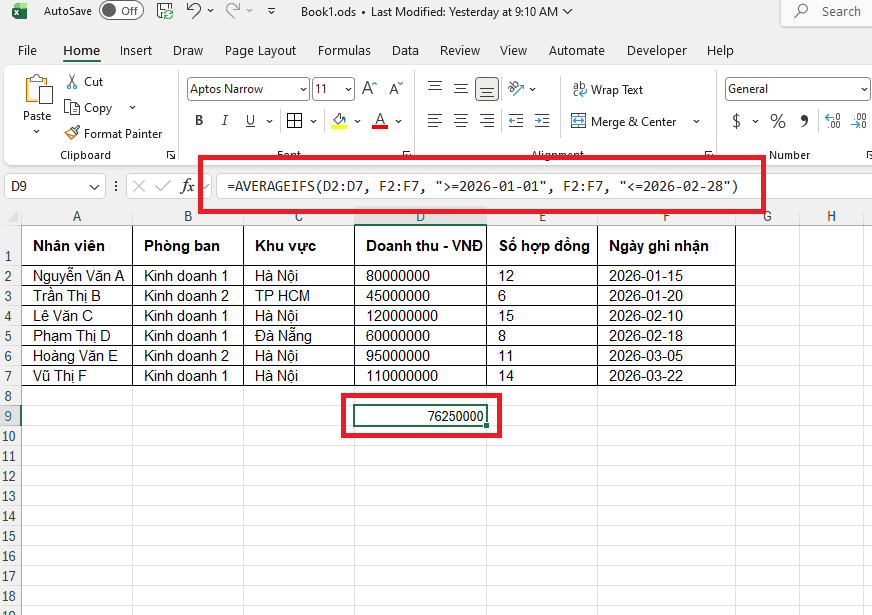Screen dimensions: 872x615
Task: Open the Name Box dropdown for D9
Action: point(94,187)
